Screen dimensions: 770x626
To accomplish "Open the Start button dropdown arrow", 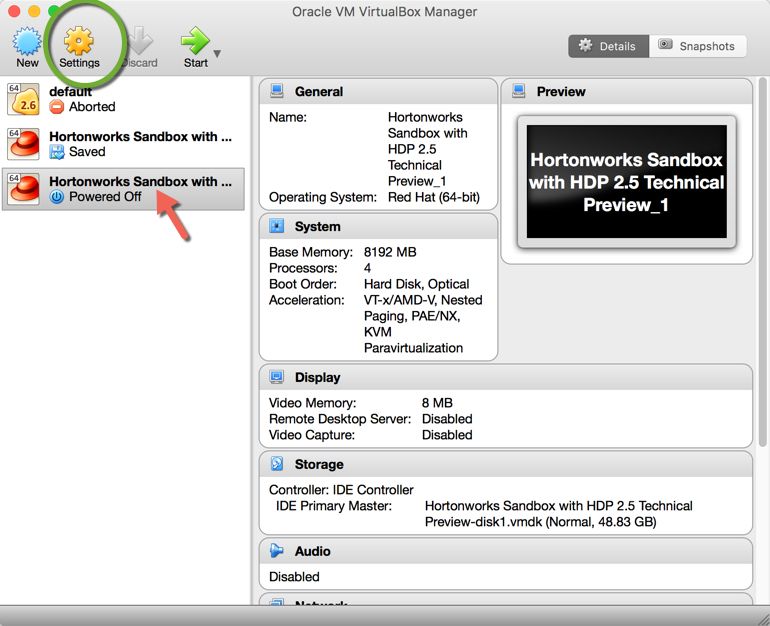I will [217, 54].
